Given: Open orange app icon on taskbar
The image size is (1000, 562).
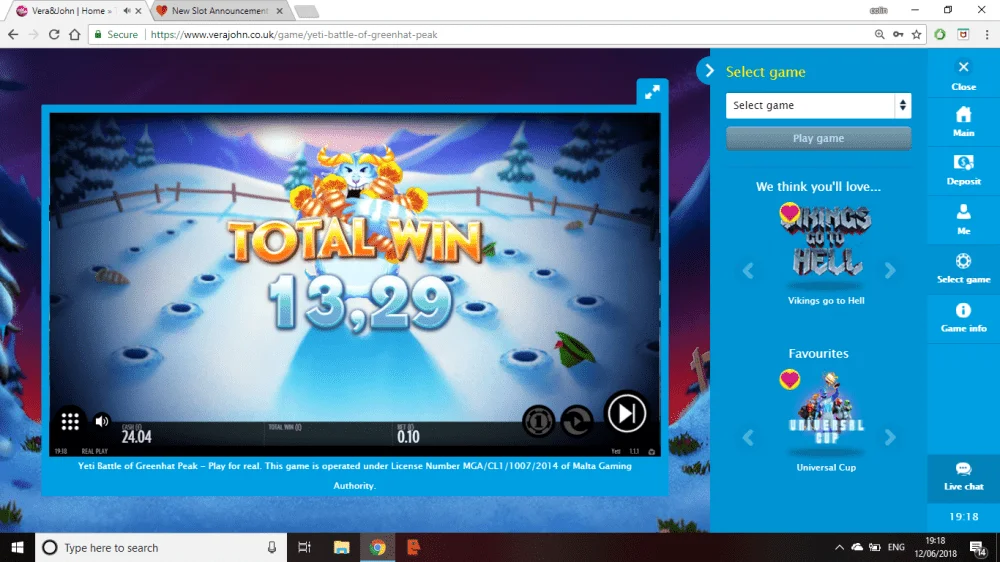Looking at the screenshot, I should coord(413,547).
